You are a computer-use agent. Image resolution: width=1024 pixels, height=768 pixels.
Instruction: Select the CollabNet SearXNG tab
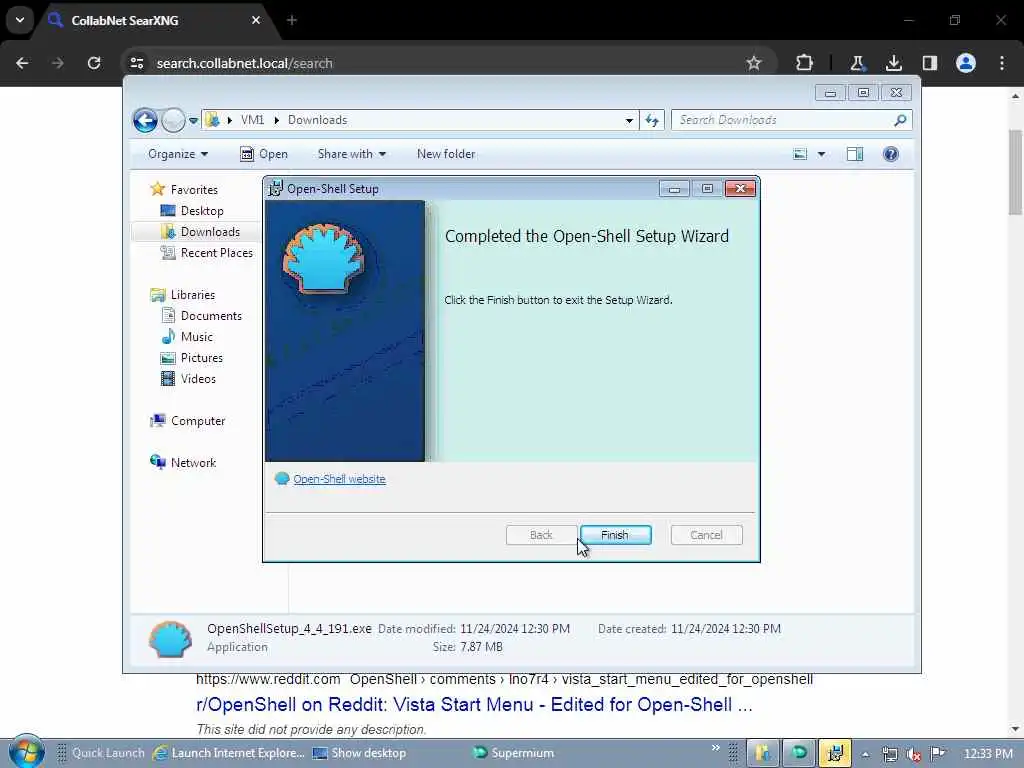155,20
